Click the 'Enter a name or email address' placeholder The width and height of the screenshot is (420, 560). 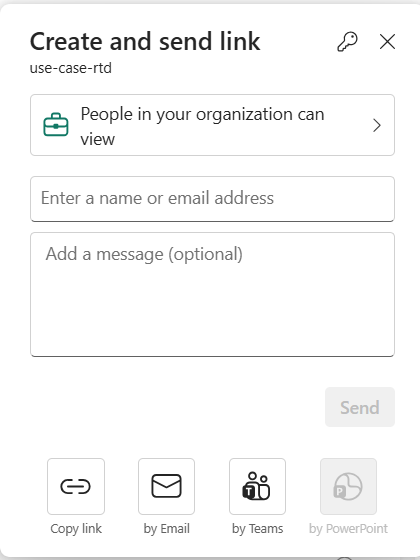tap(157, 198)
